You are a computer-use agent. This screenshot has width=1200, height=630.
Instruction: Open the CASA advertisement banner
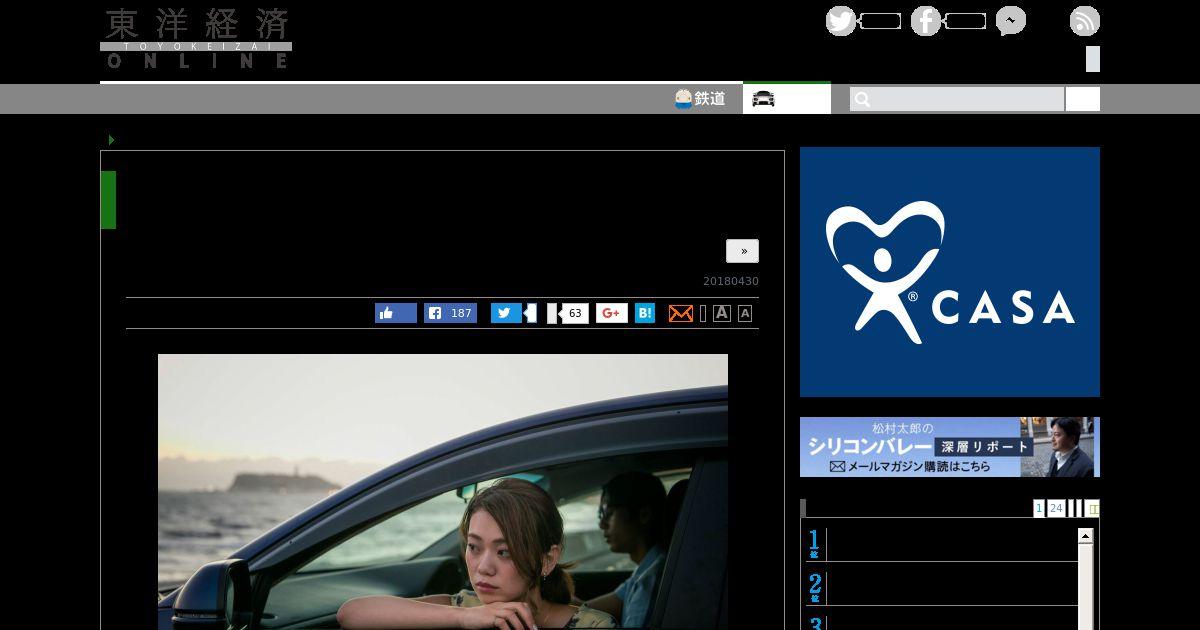[x=950, y=272]
